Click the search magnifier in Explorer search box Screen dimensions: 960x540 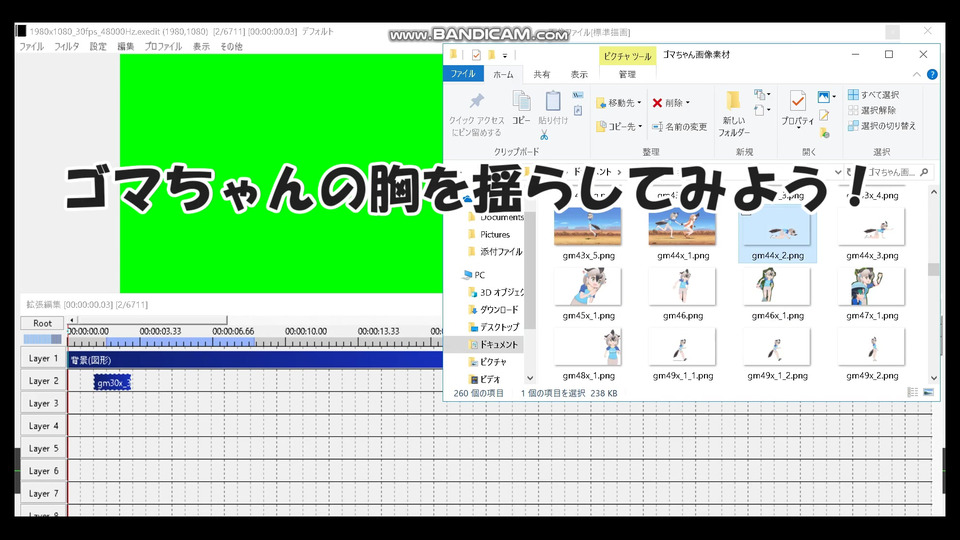pos(924,172)
